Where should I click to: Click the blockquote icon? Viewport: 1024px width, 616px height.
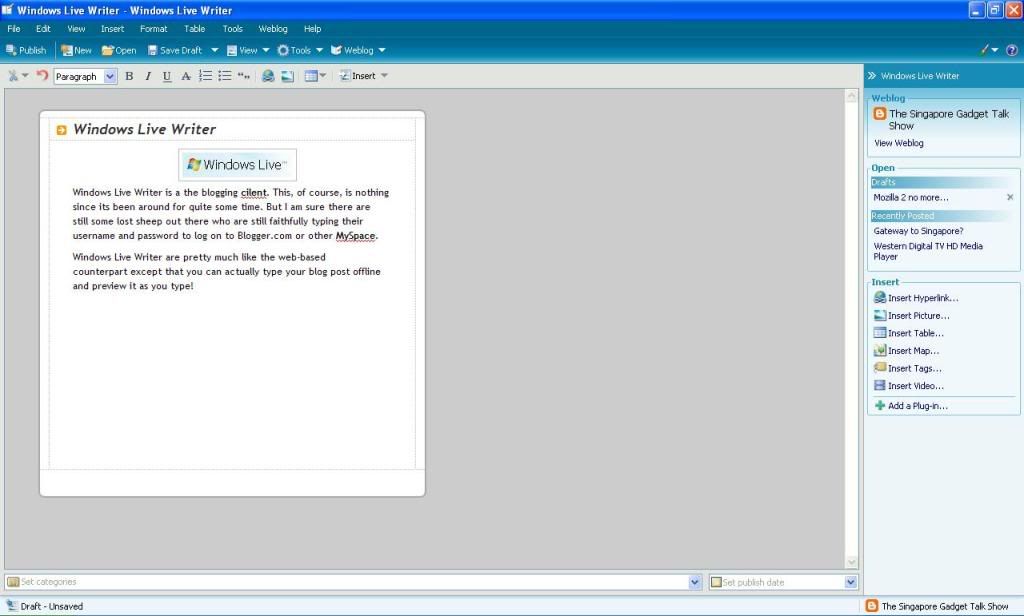[243, 76]
